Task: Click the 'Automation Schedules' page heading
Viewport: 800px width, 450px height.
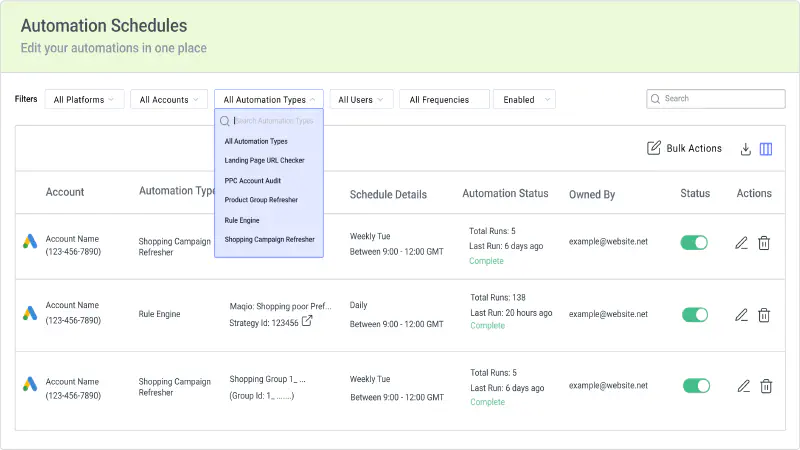Action: pyautogui.click(x=104, y=26)
